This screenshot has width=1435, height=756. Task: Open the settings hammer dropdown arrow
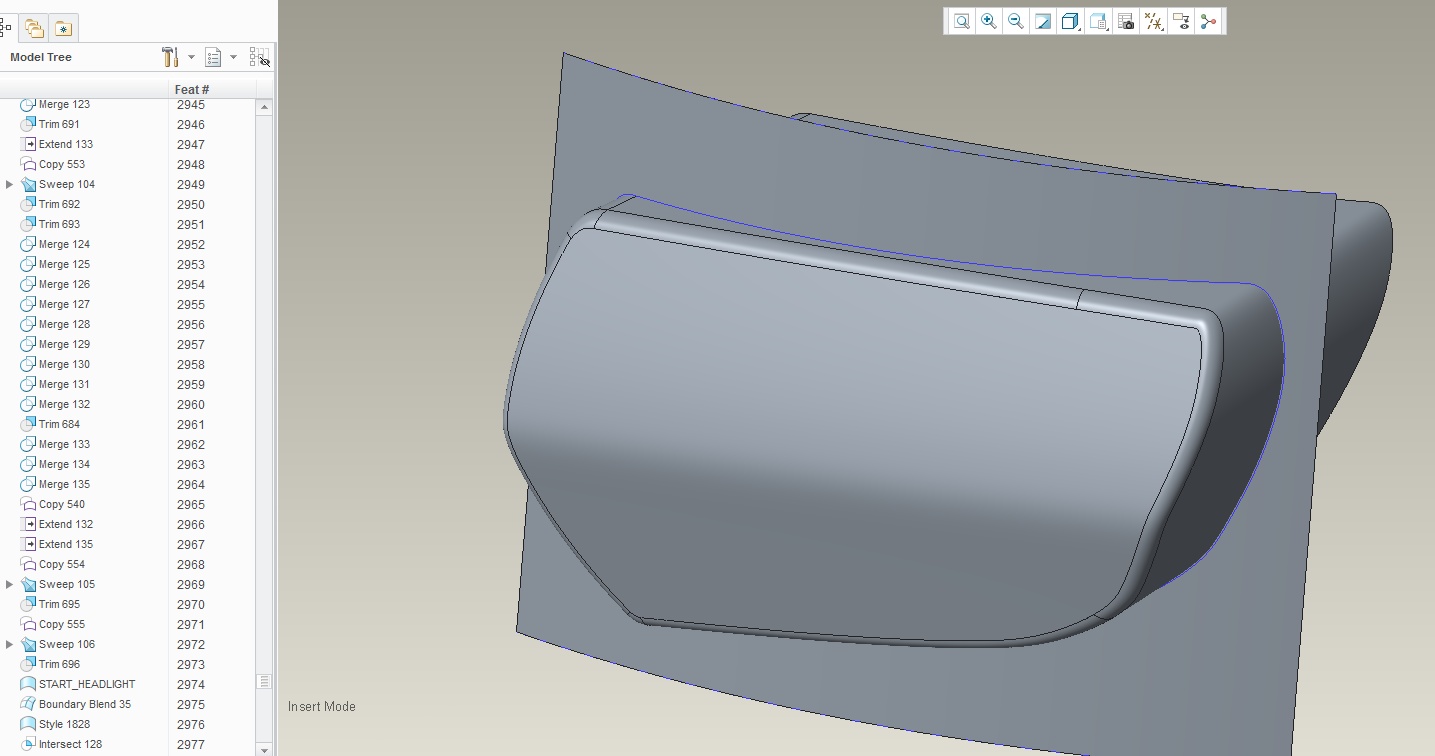pyautogui.click(x=191, y=57)
